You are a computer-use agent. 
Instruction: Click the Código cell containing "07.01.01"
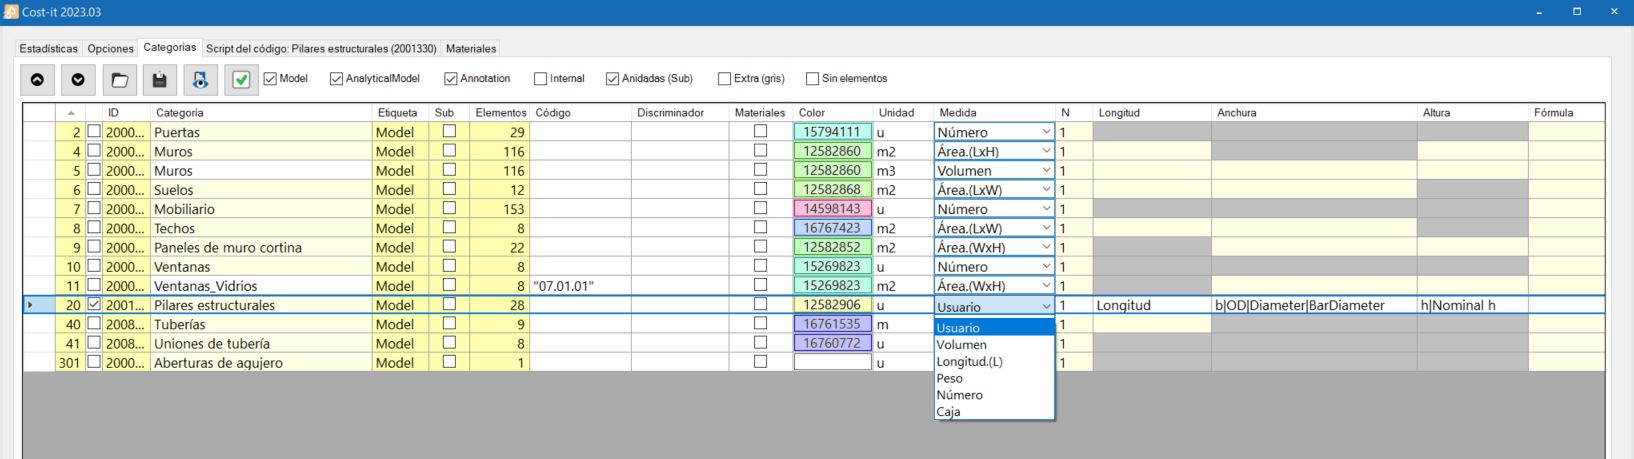pos(580,285)
